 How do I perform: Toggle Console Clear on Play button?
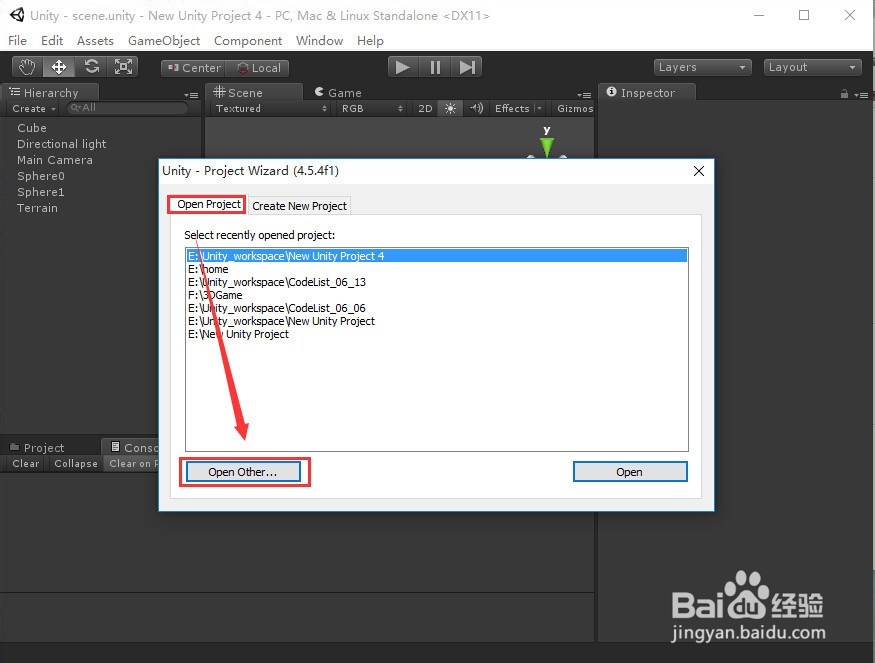tap(132, 464)
